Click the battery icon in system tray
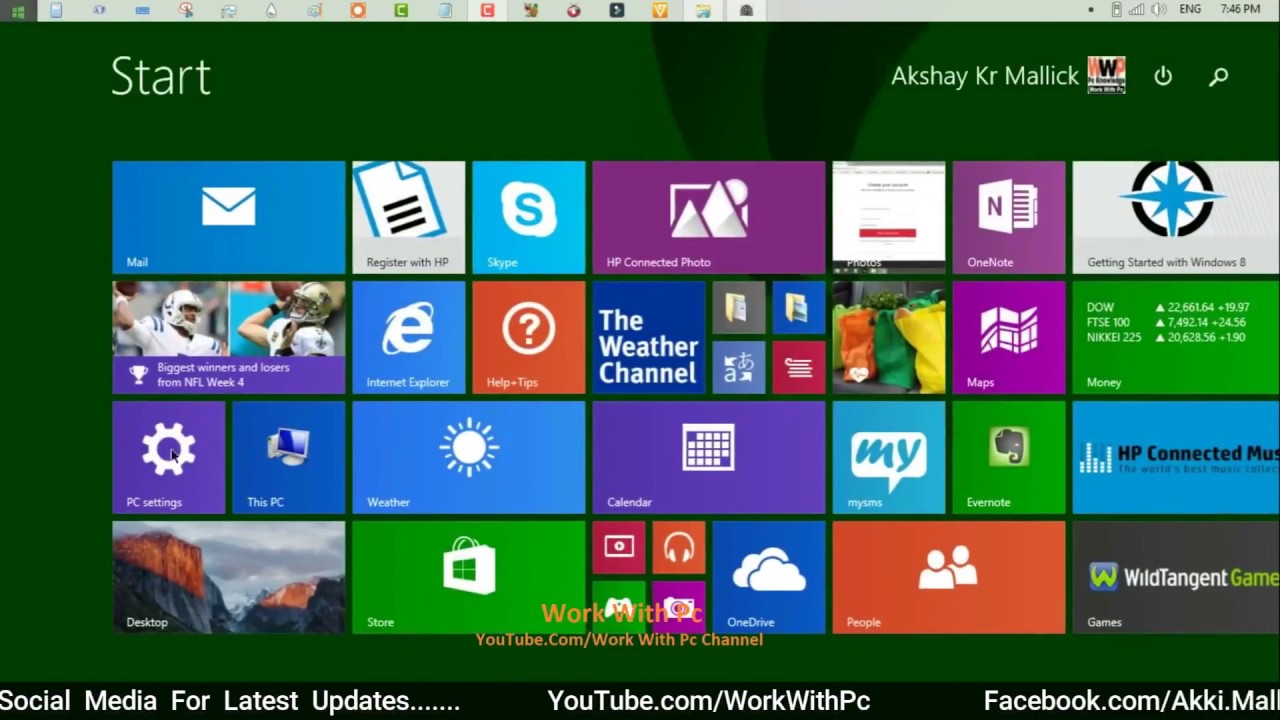1280x720 pixels. click(x=1117, y=9)
